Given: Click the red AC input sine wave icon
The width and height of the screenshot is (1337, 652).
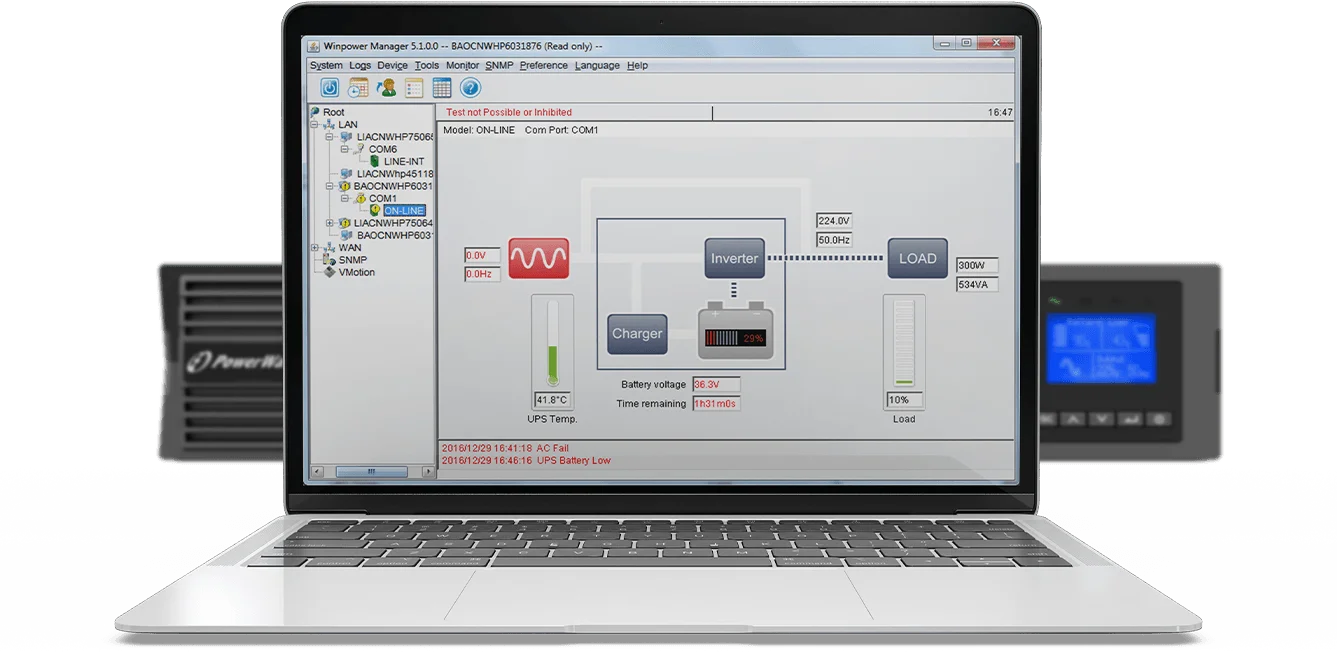Looking at the screenshot, I should tap(538, 258).
